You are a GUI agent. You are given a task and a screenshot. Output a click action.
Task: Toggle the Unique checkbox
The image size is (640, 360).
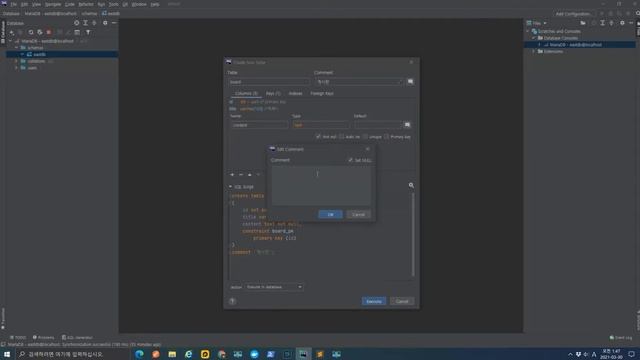(x=365, y=136)
